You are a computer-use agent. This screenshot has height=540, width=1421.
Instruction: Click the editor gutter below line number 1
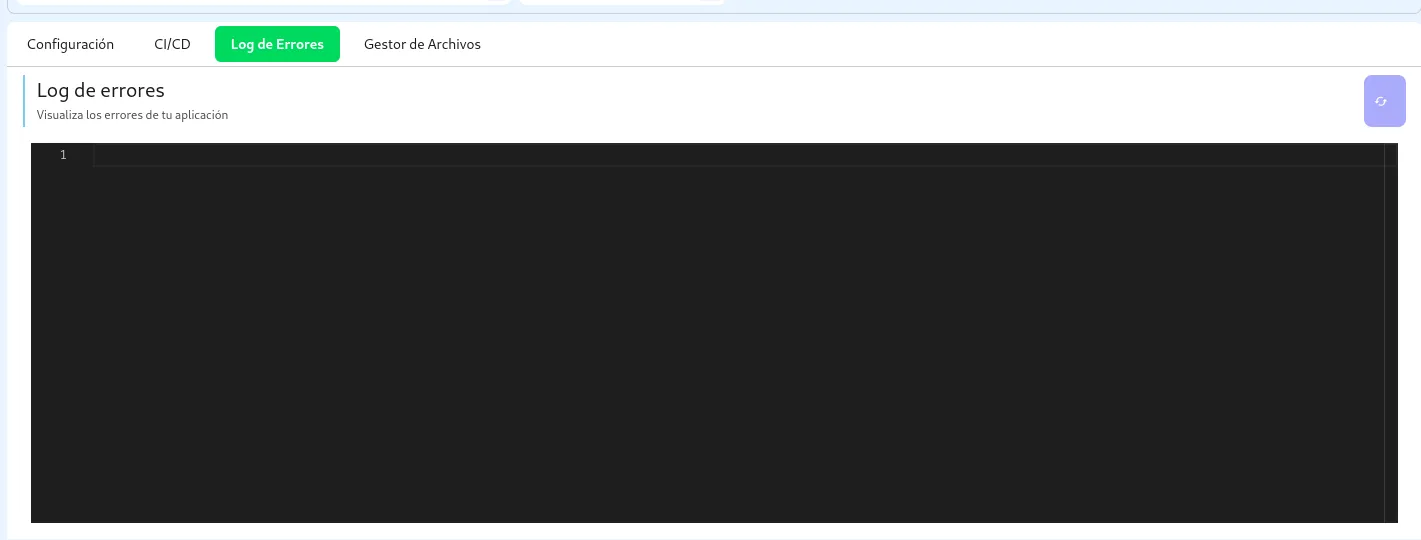tap(62, 344)
